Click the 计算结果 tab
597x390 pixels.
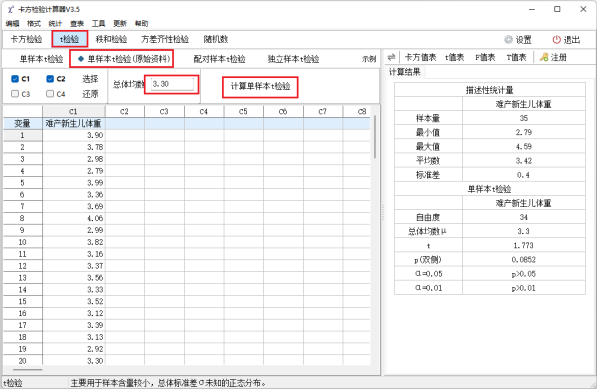[404, 72]
